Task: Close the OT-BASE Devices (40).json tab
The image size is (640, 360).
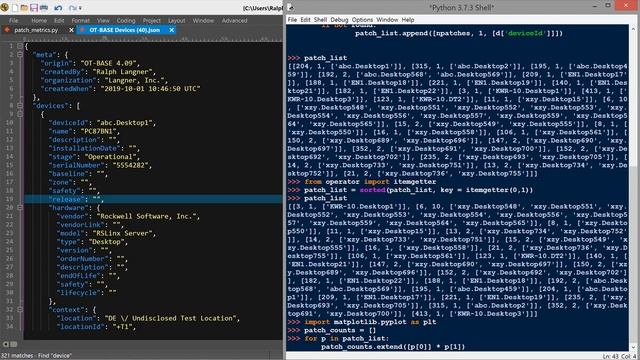Action: click(x=172, y=30)
